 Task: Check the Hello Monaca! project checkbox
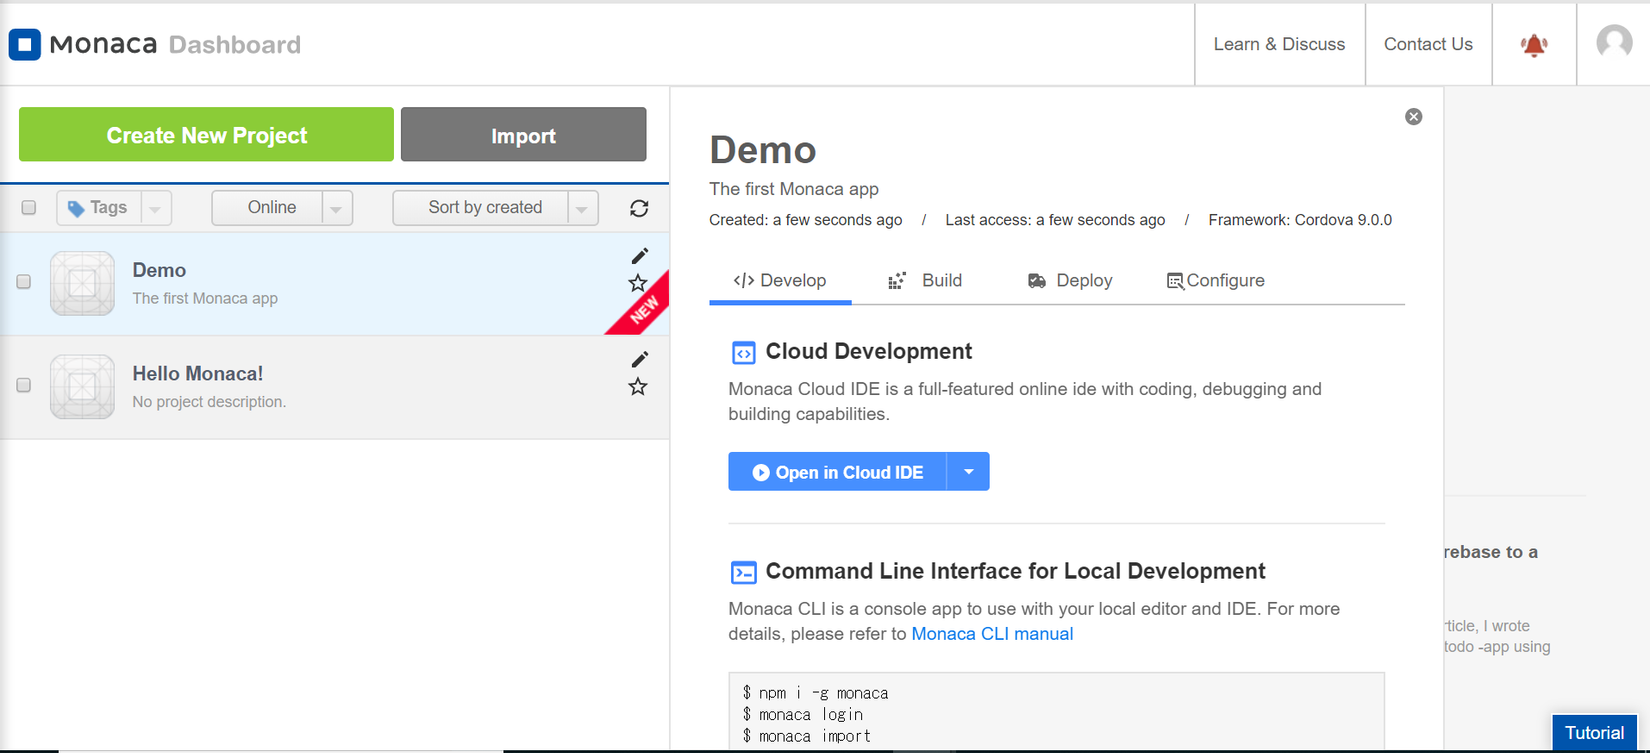(x=24, y=385)
